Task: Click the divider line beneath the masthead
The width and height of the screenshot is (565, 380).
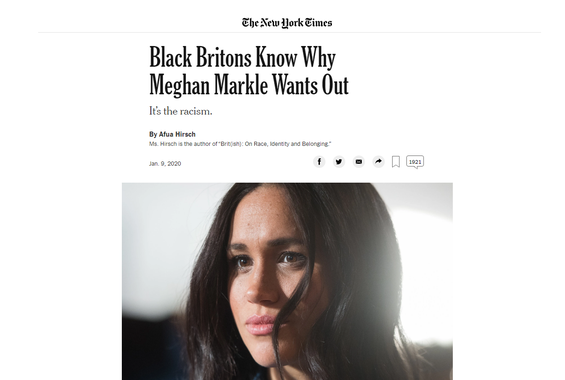Action: click(289, 32)
